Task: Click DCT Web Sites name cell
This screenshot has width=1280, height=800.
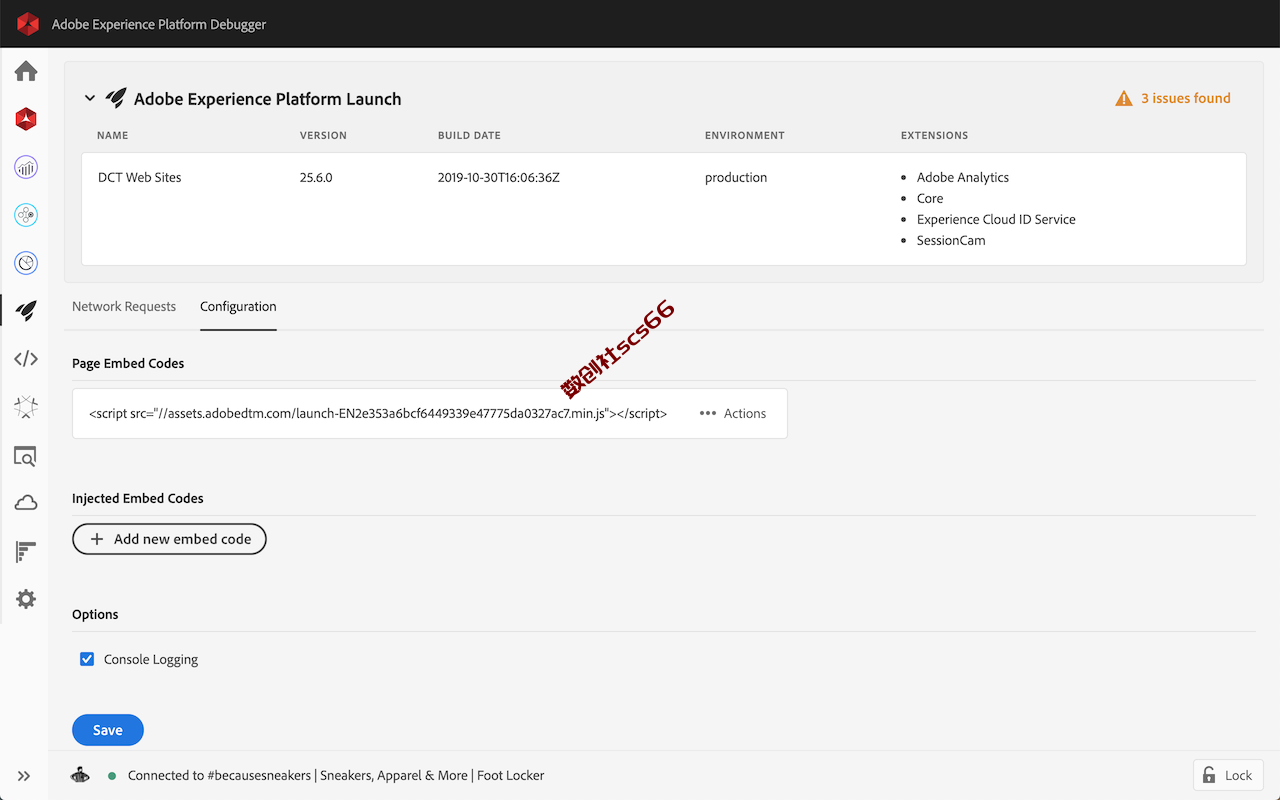Action: tap(140, 177)
